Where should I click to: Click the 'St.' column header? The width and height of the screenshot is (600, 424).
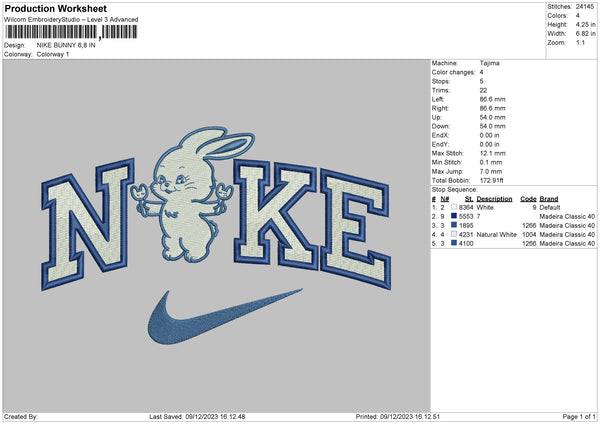point(469,199)
